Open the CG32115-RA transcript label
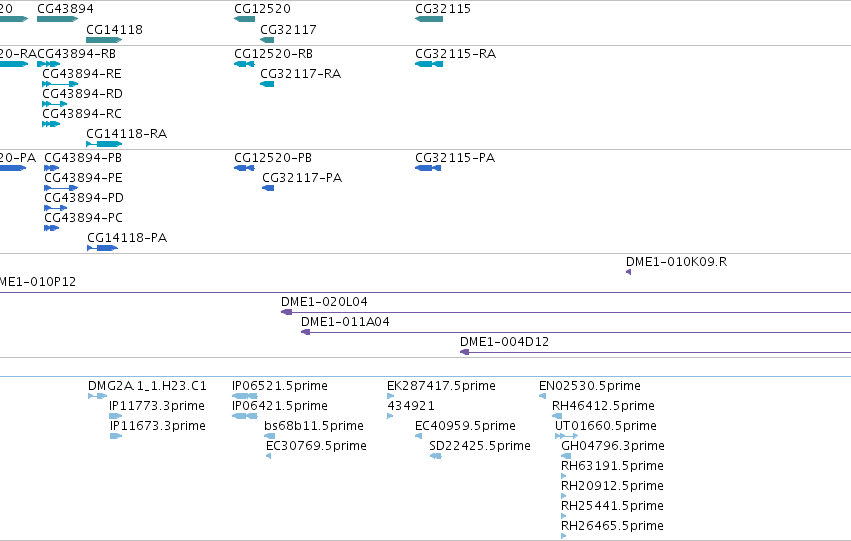Screen dimensions: 851x541 (455, 54)
